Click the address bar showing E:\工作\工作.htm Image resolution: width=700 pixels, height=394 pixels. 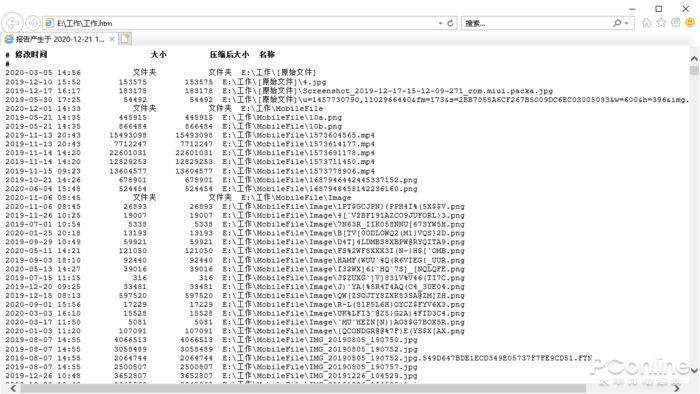click(x=249, y=23)
